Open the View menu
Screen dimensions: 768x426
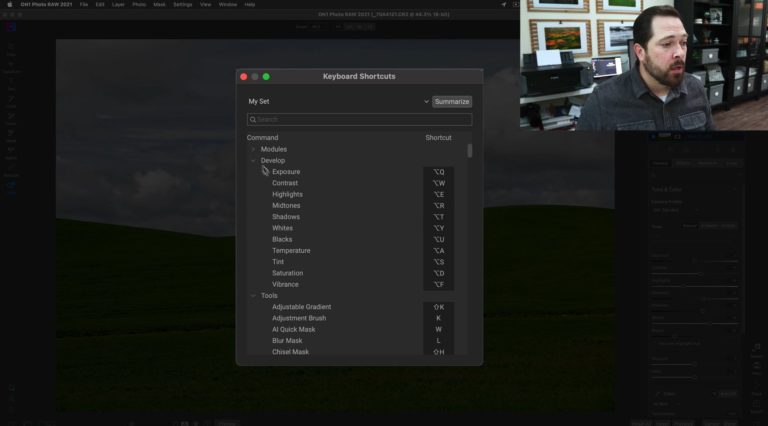tap(205, 4)
